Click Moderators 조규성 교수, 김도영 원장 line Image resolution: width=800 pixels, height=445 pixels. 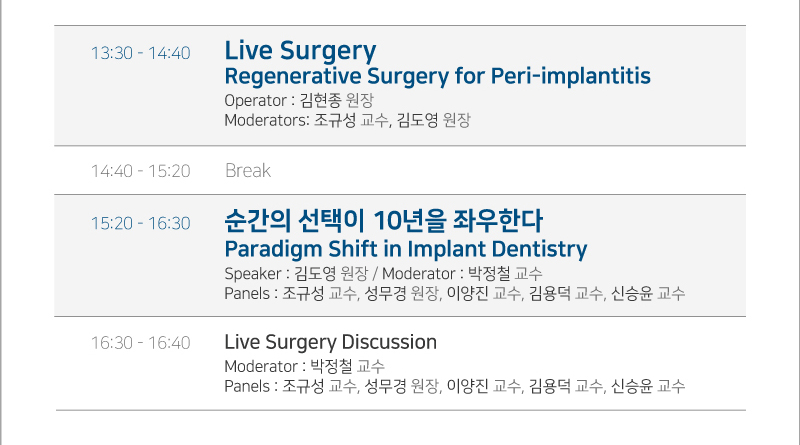click(347, 120)
